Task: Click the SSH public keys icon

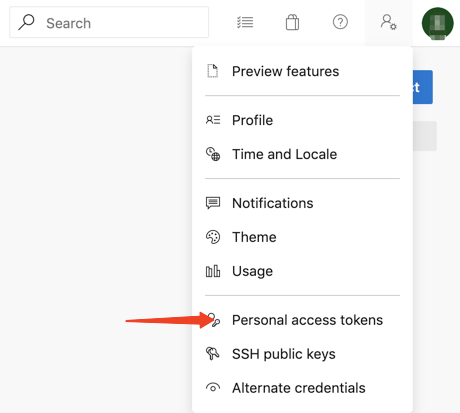Action: (213, 354)
